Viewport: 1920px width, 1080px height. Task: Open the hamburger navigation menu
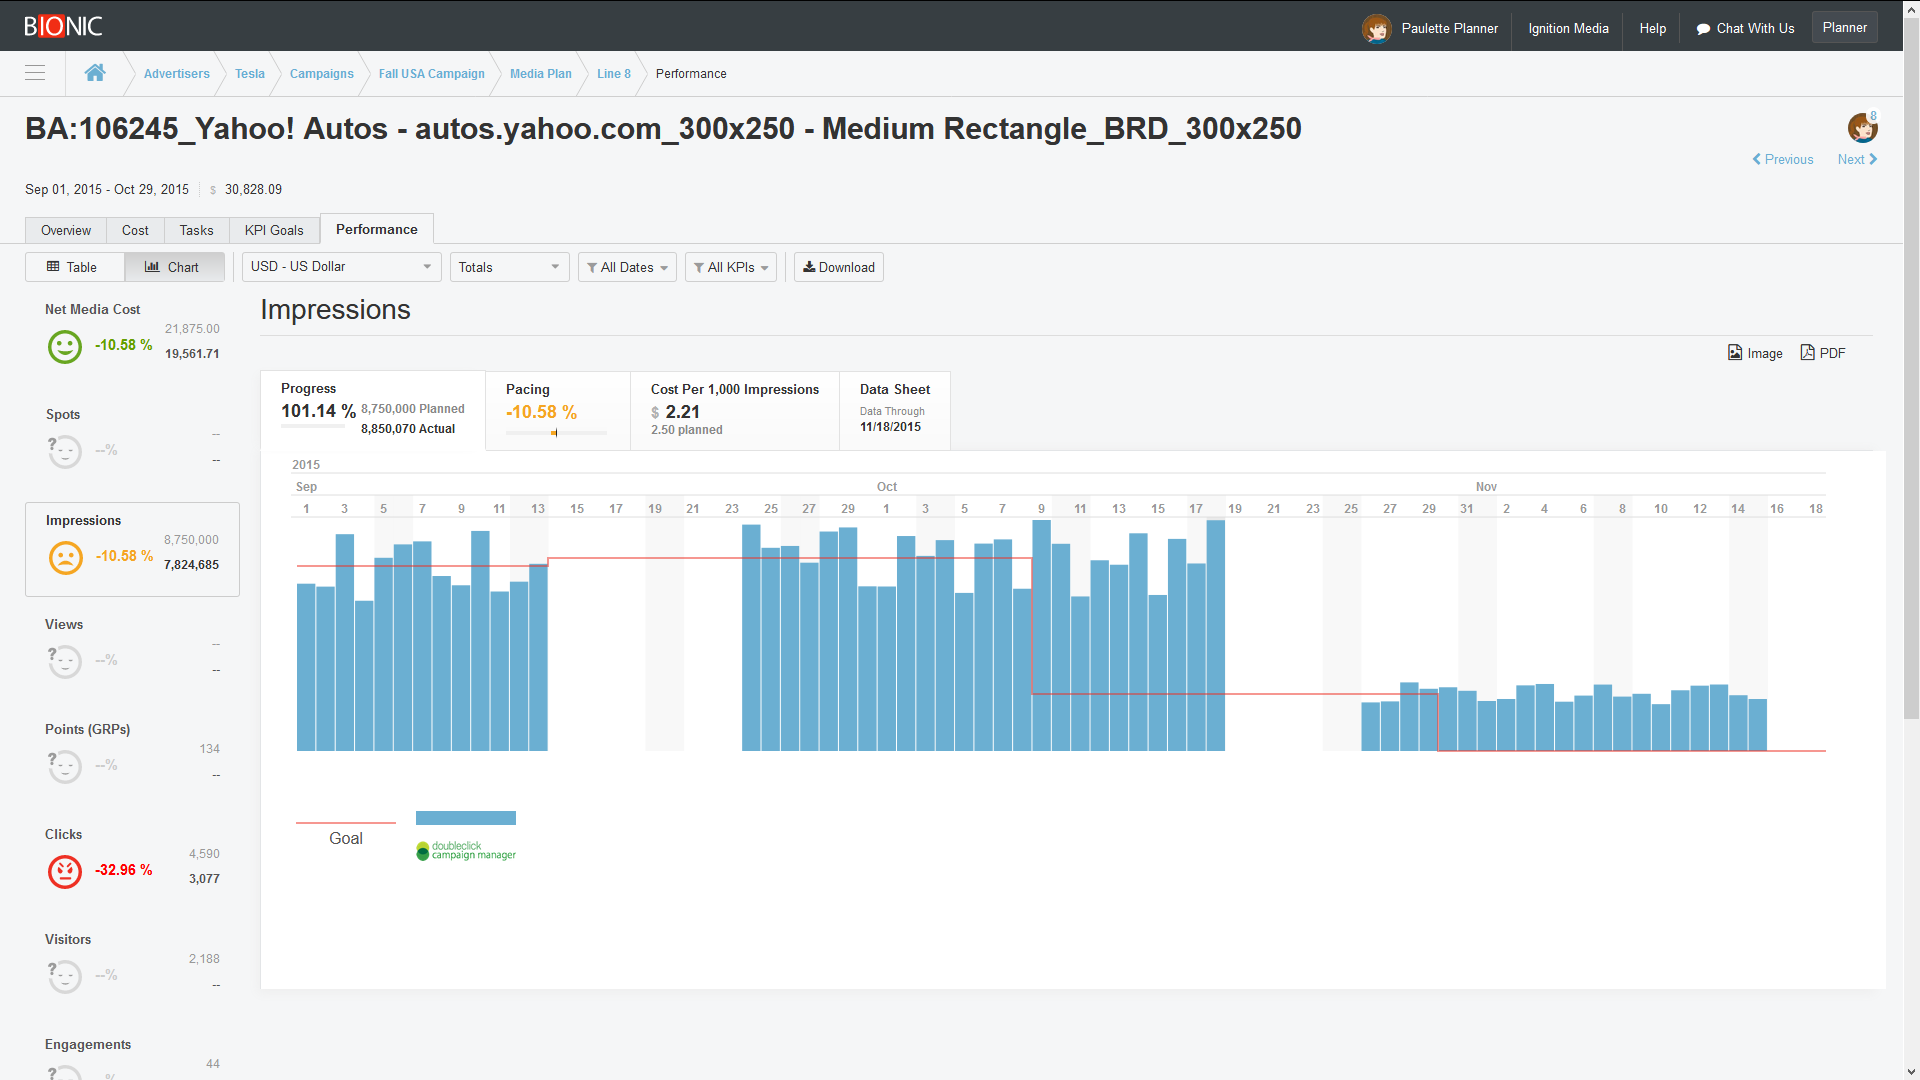click(x=34, y=73)
